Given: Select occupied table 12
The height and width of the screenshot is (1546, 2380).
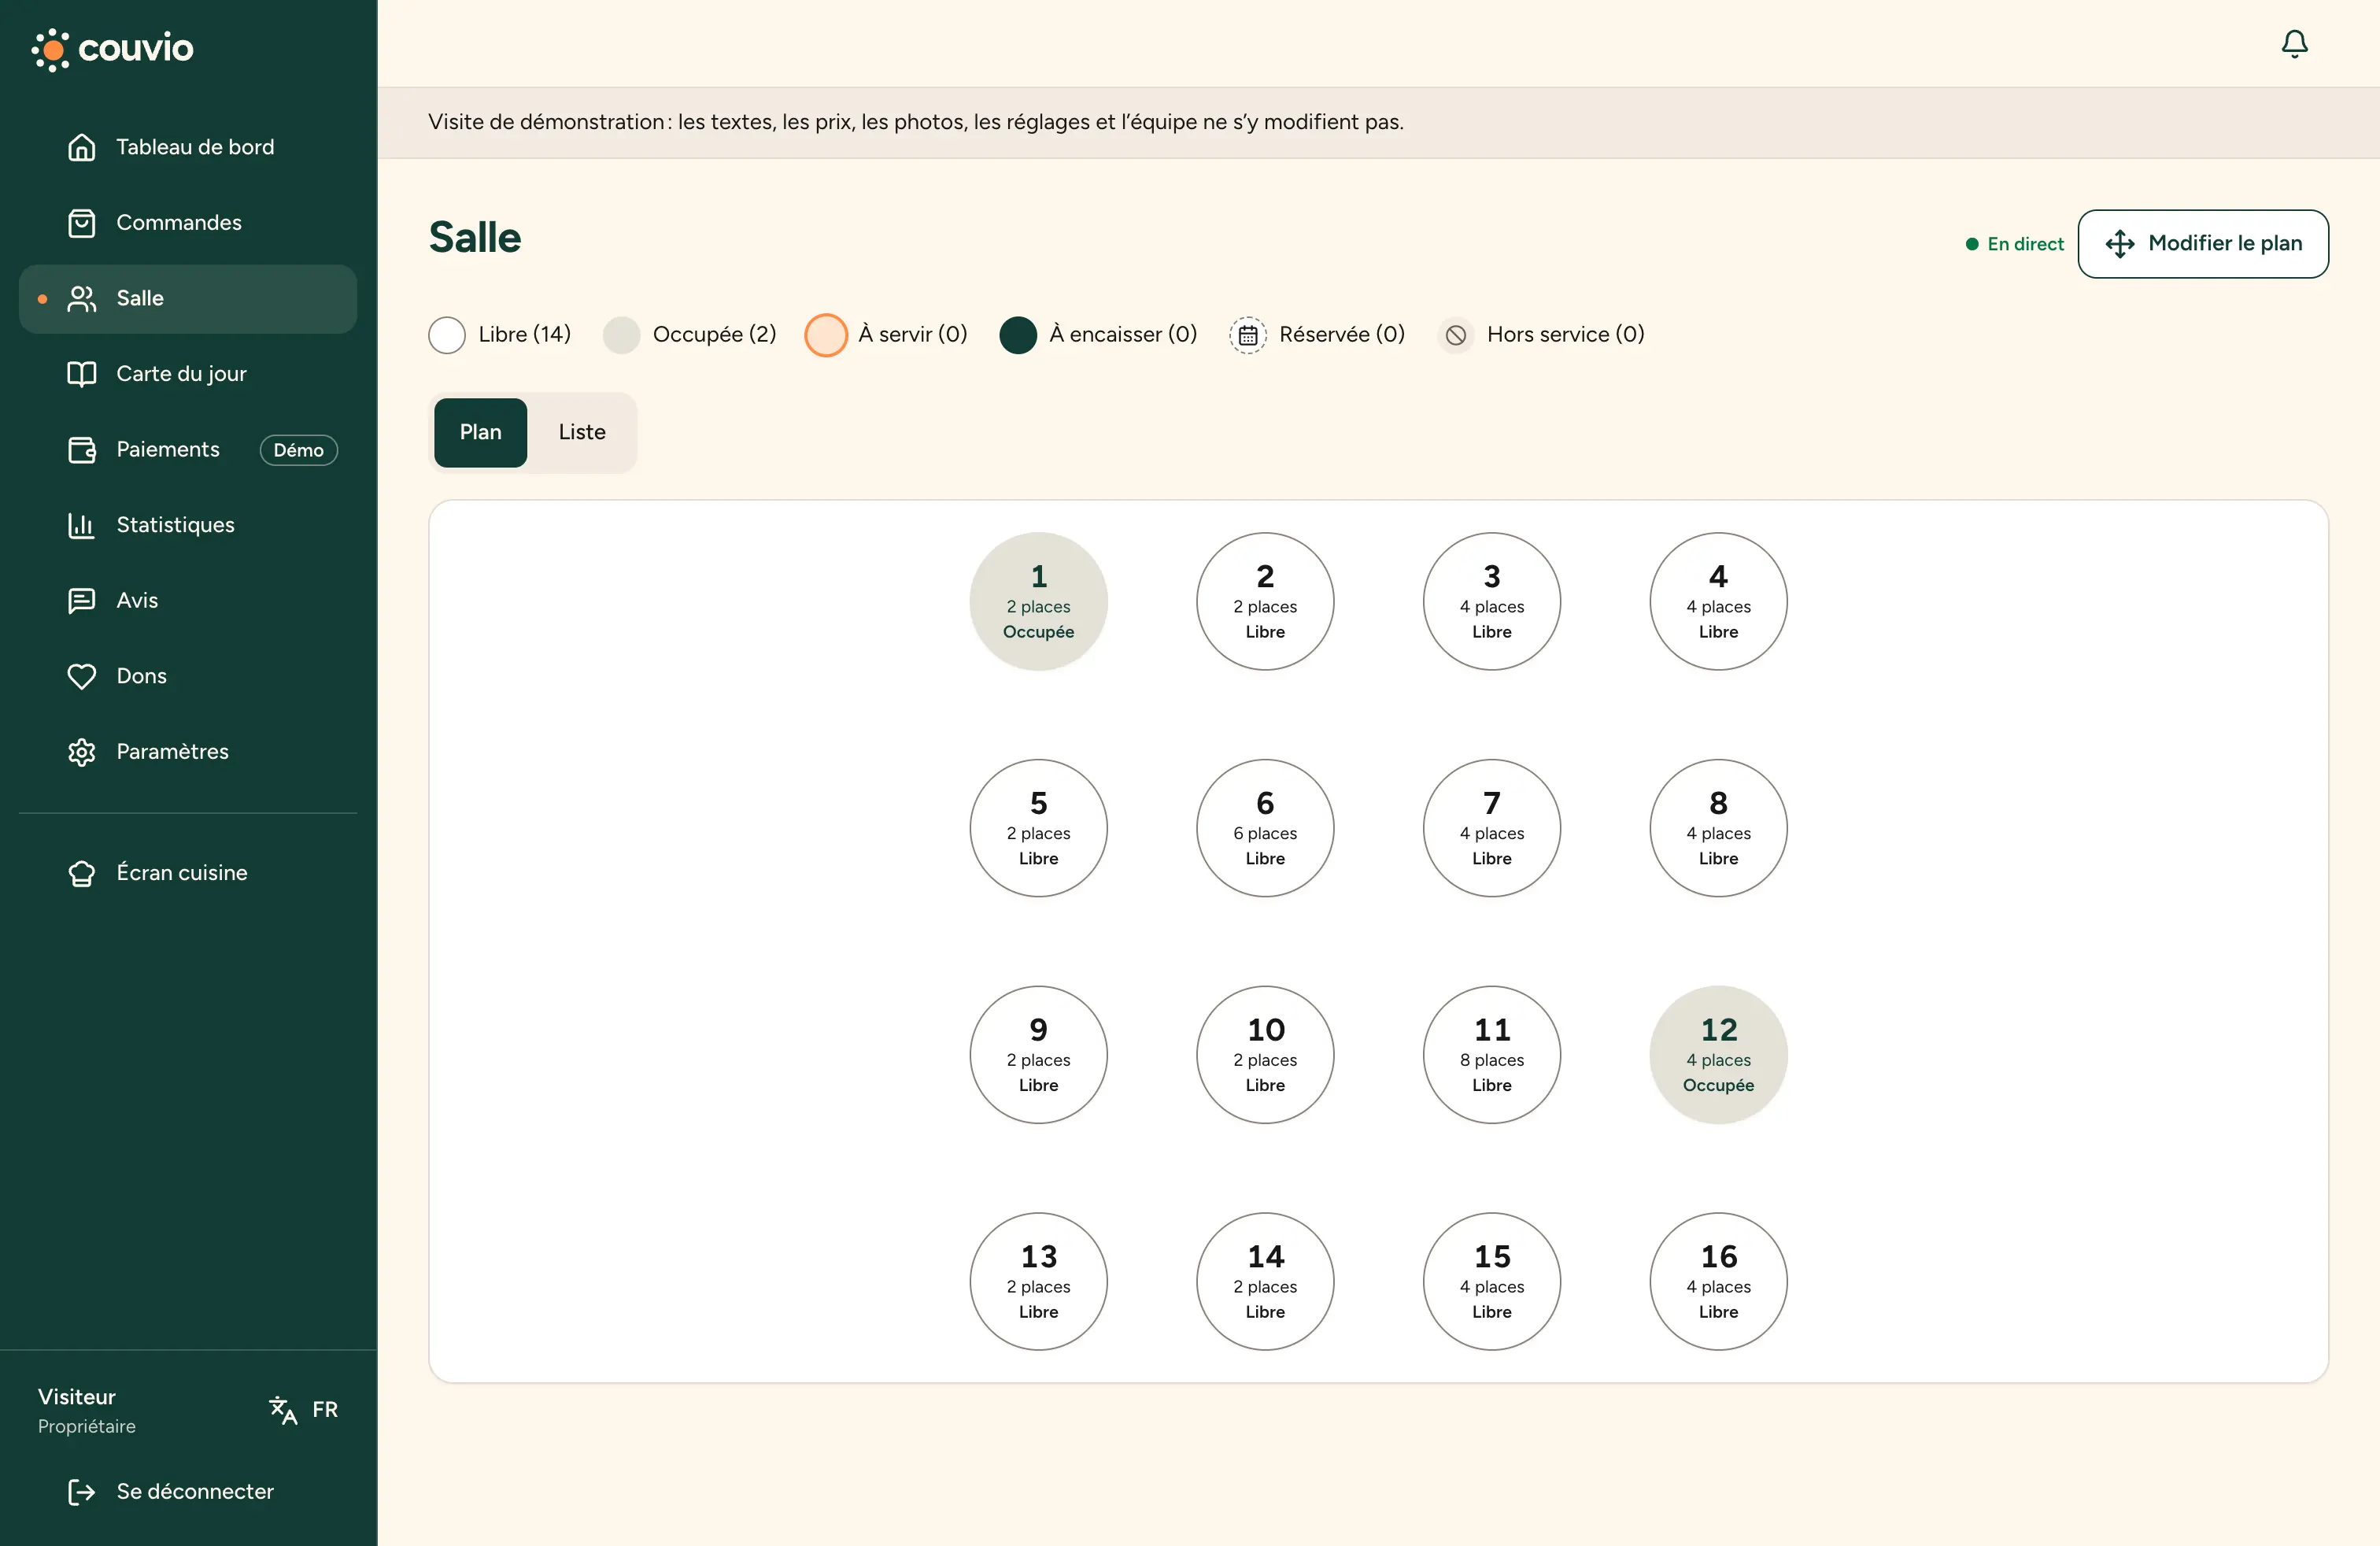Looking at the screenshot, I should [x=1718, y=1055].
